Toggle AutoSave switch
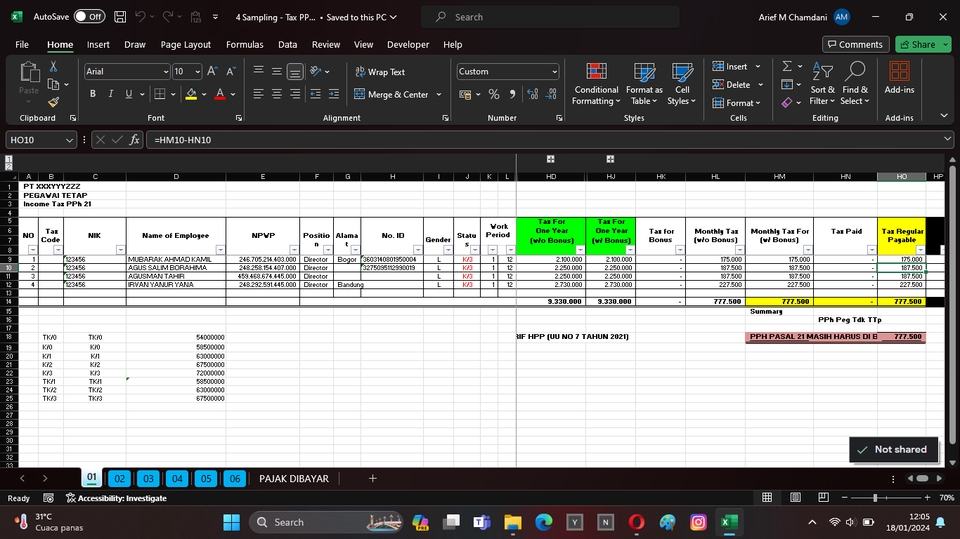The height and width of the screenshot is (539, 960). click(89, 17)
